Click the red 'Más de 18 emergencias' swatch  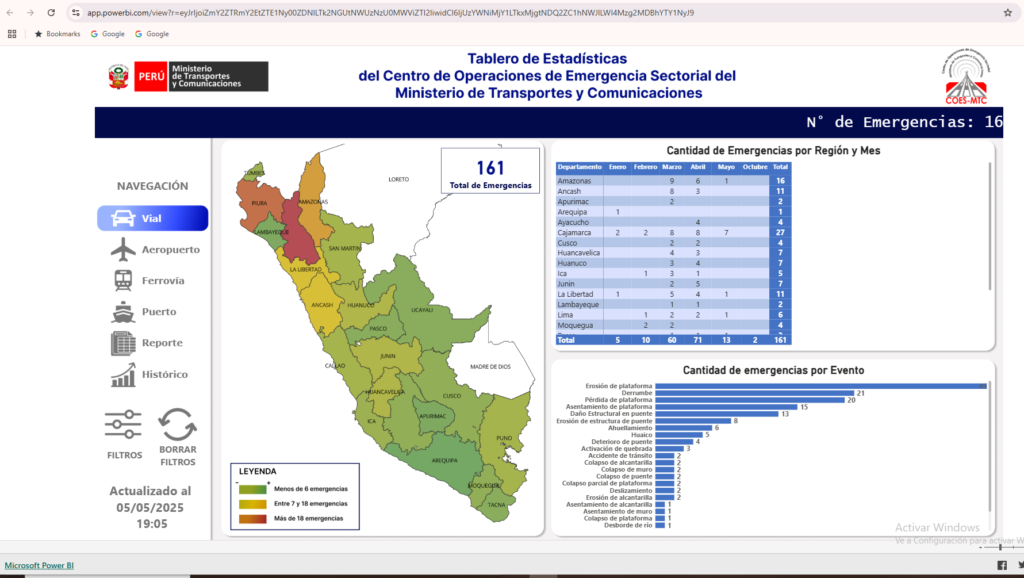coord(253,519)
